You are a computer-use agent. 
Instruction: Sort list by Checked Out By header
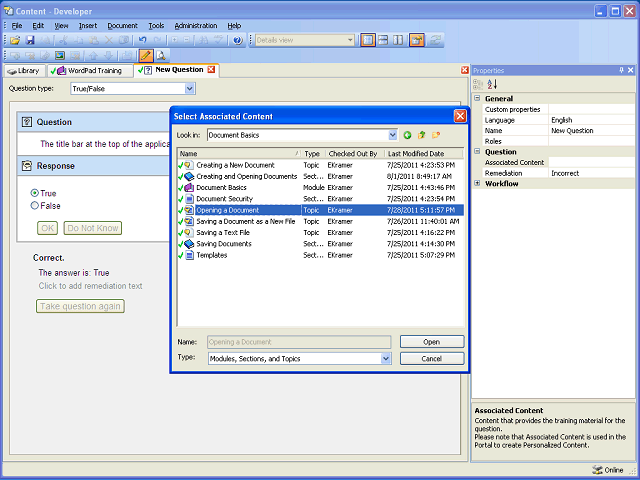coord(355,154)
